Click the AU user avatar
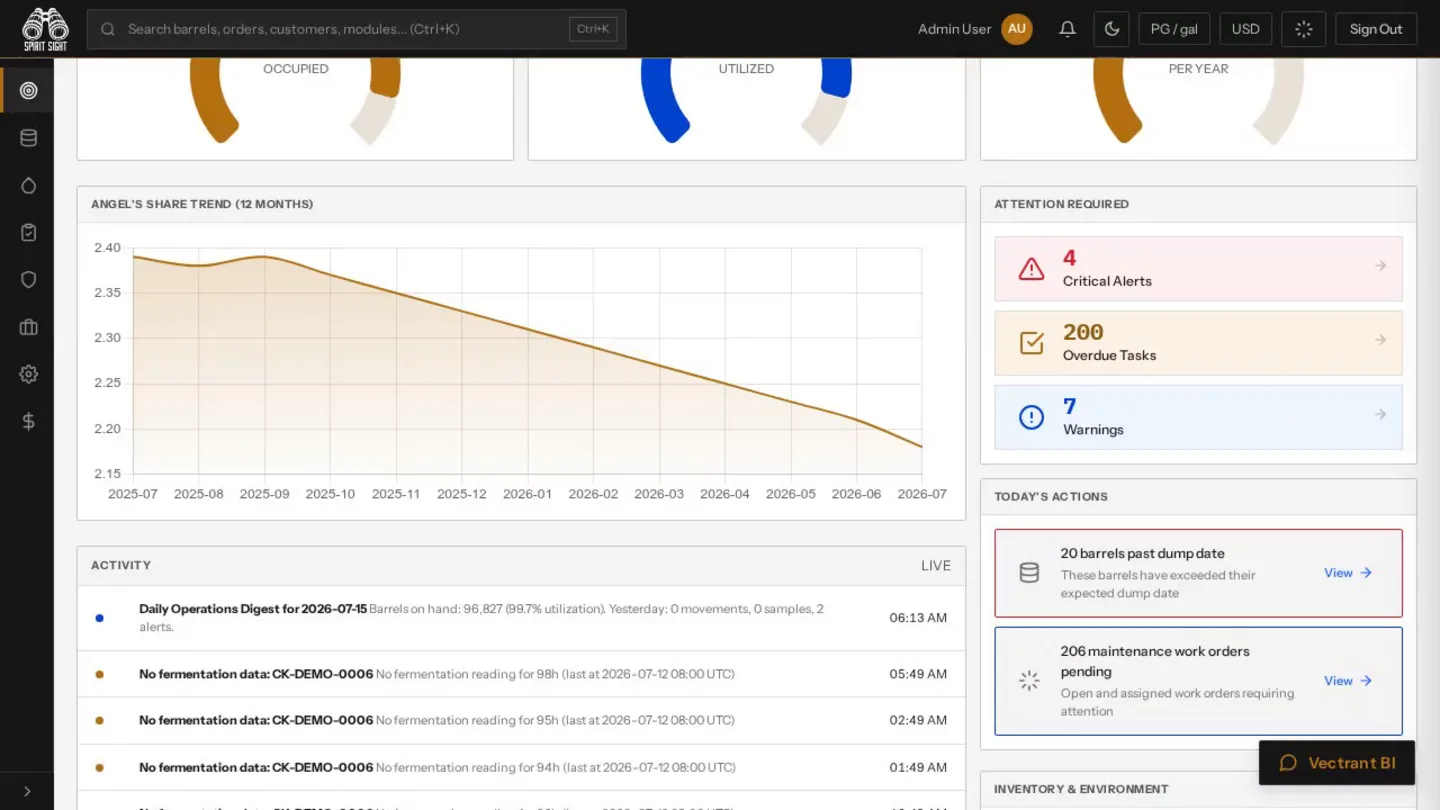 click(x=1017, y=29)
